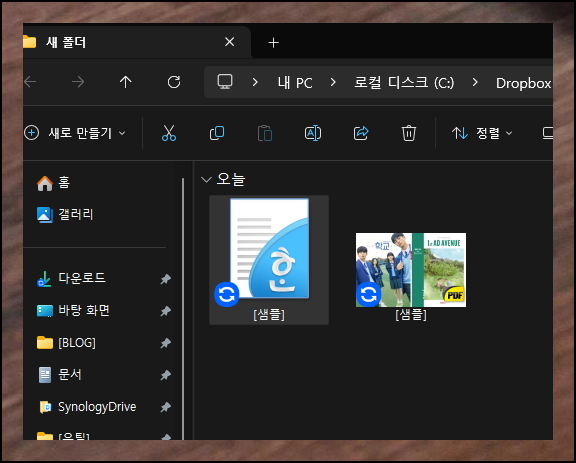Open the 다운로드 folder in sidebar

71,279
